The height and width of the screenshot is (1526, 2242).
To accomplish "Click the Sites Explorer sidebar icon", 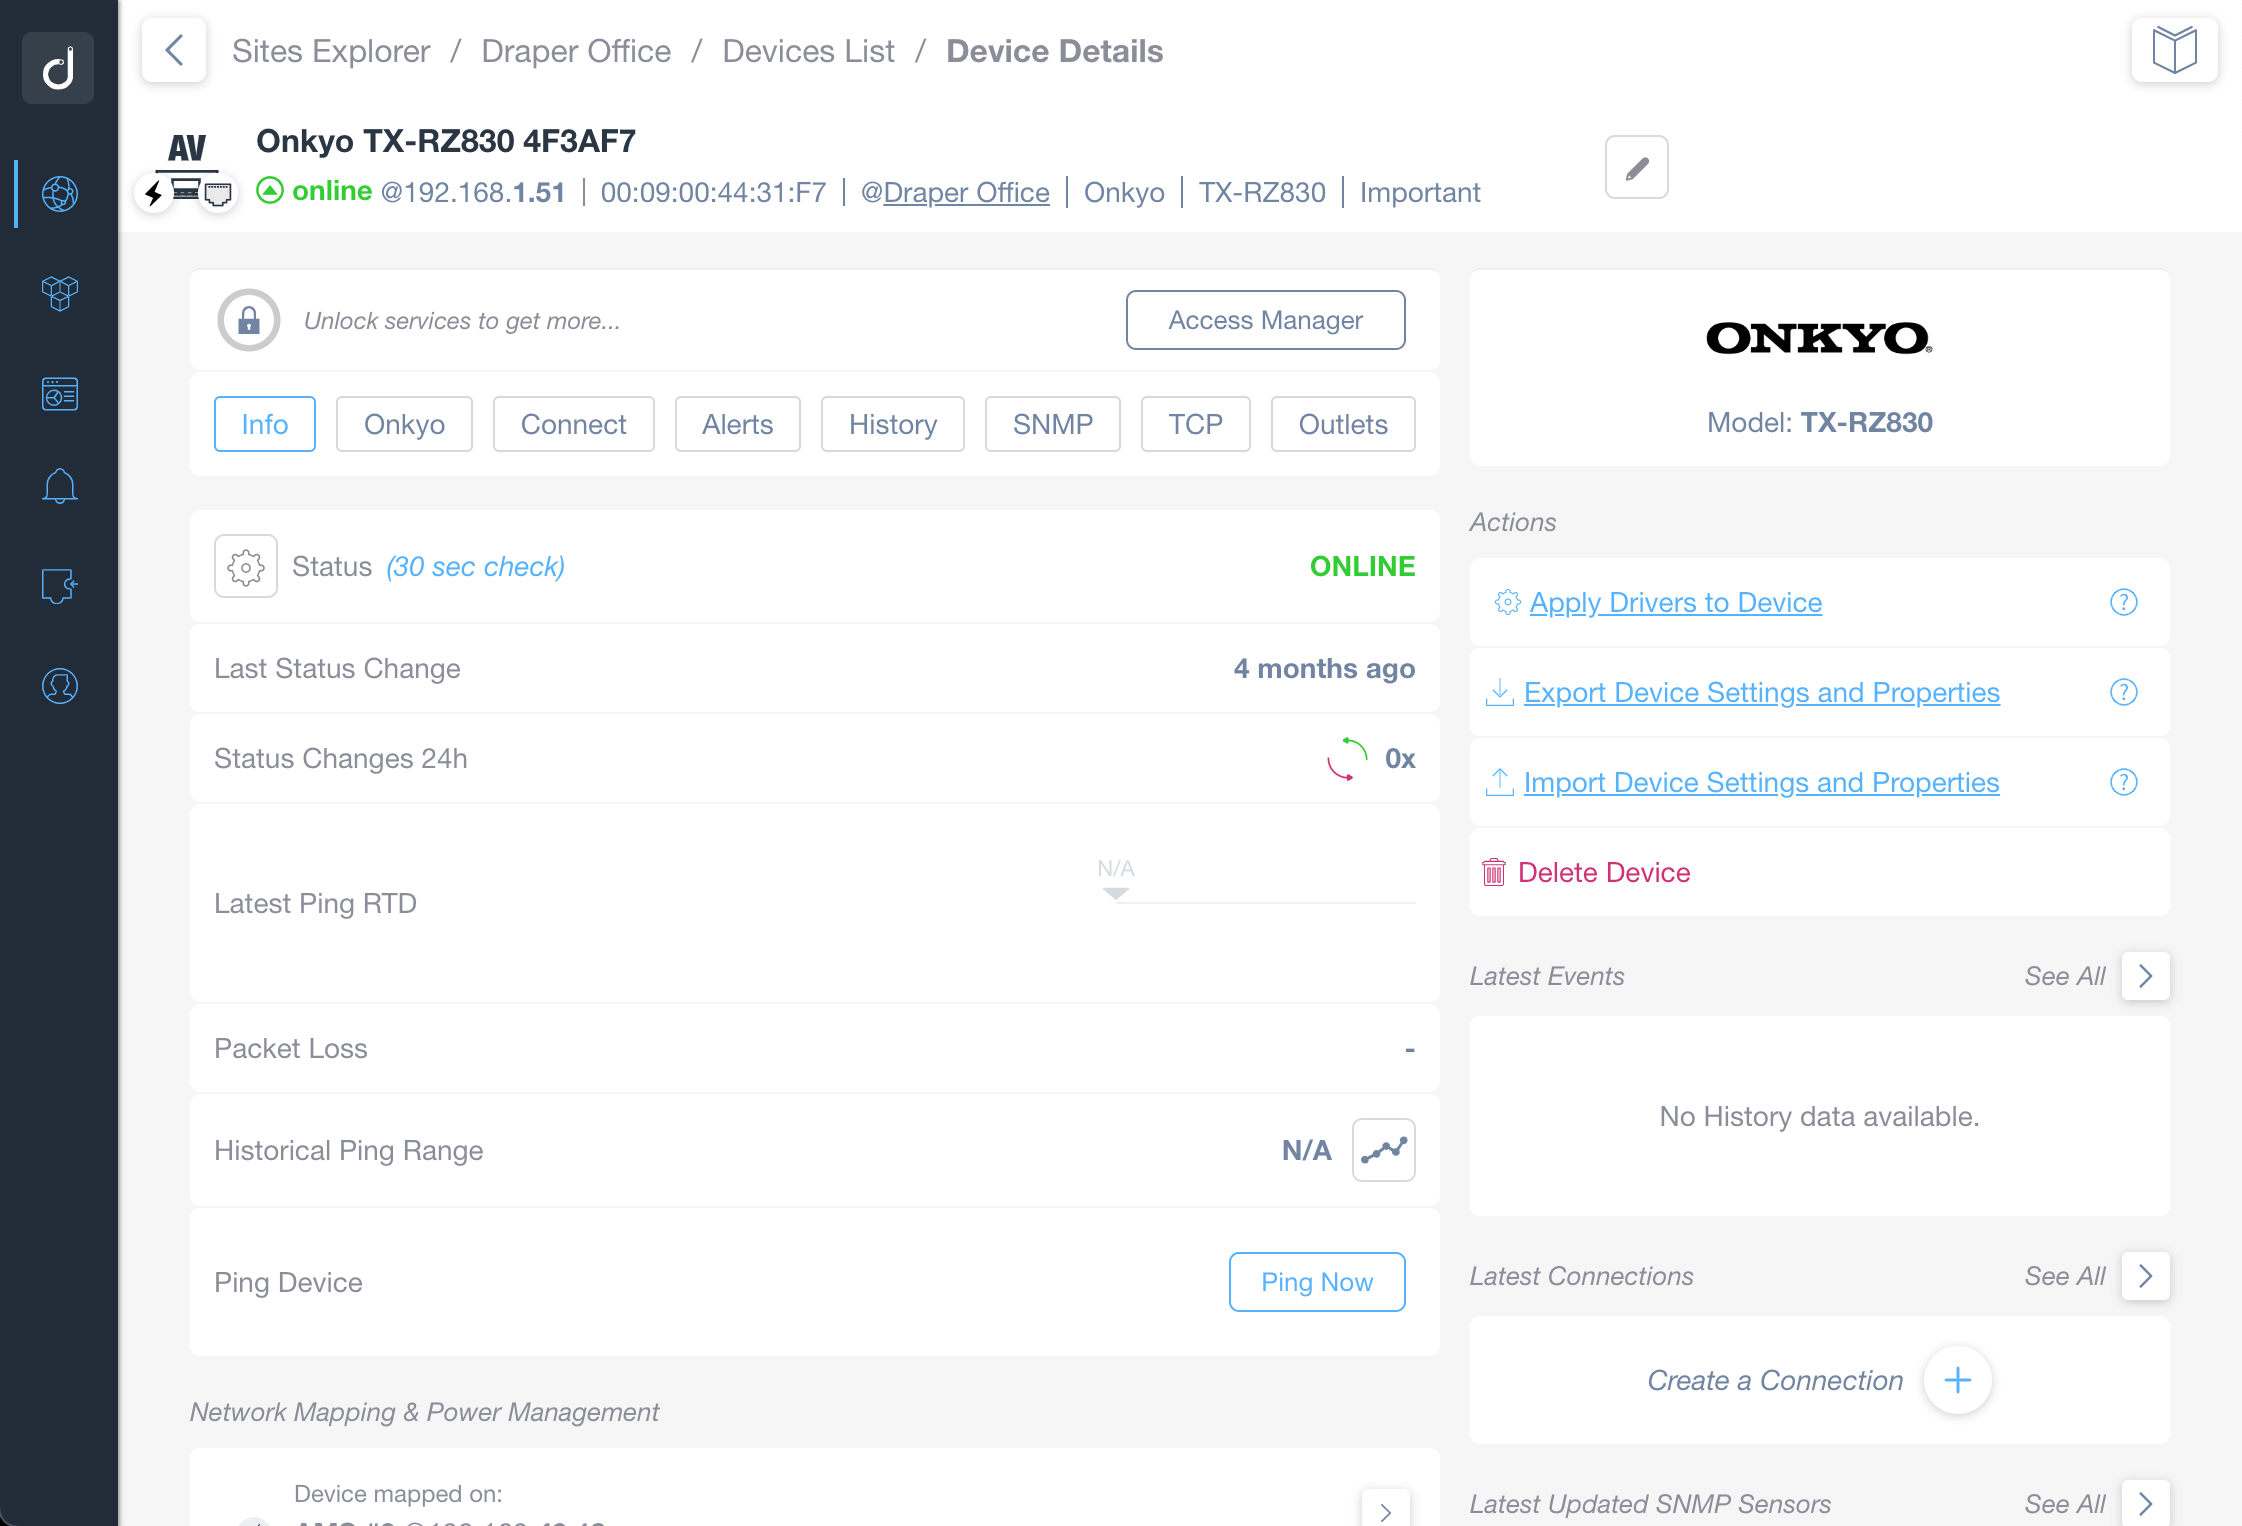I will pyautogui.click(x=60, y=191).
